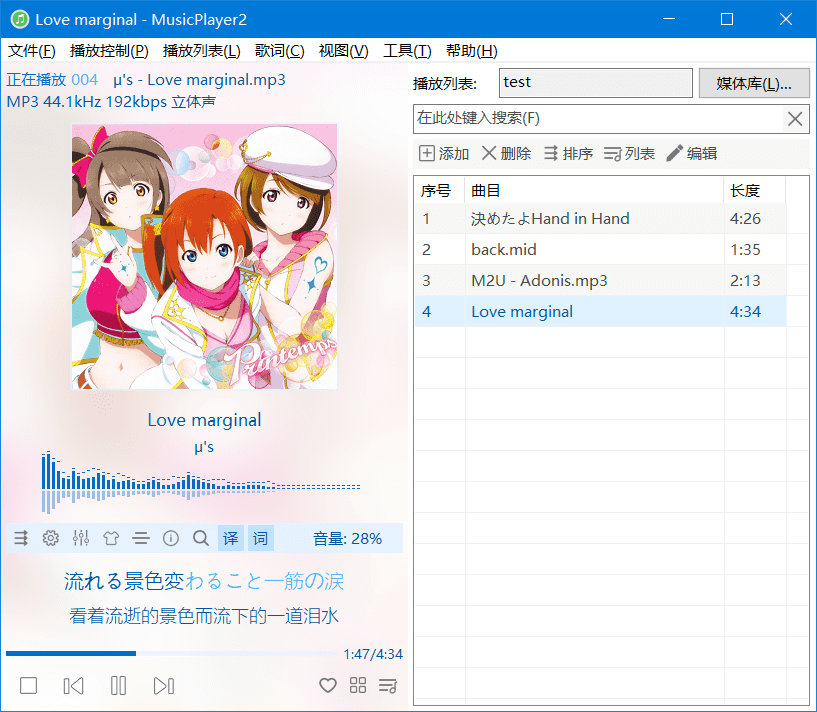Open the 文件(F) menu
The image size is (817, 712).
click(31, 51)
